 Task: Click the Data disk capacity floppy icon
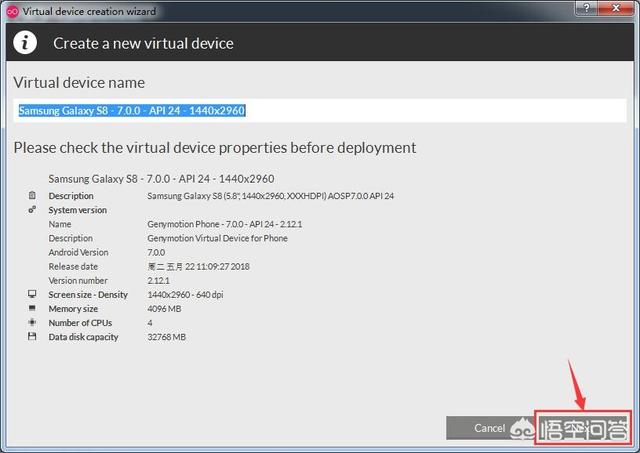click(x=32, y=336)
